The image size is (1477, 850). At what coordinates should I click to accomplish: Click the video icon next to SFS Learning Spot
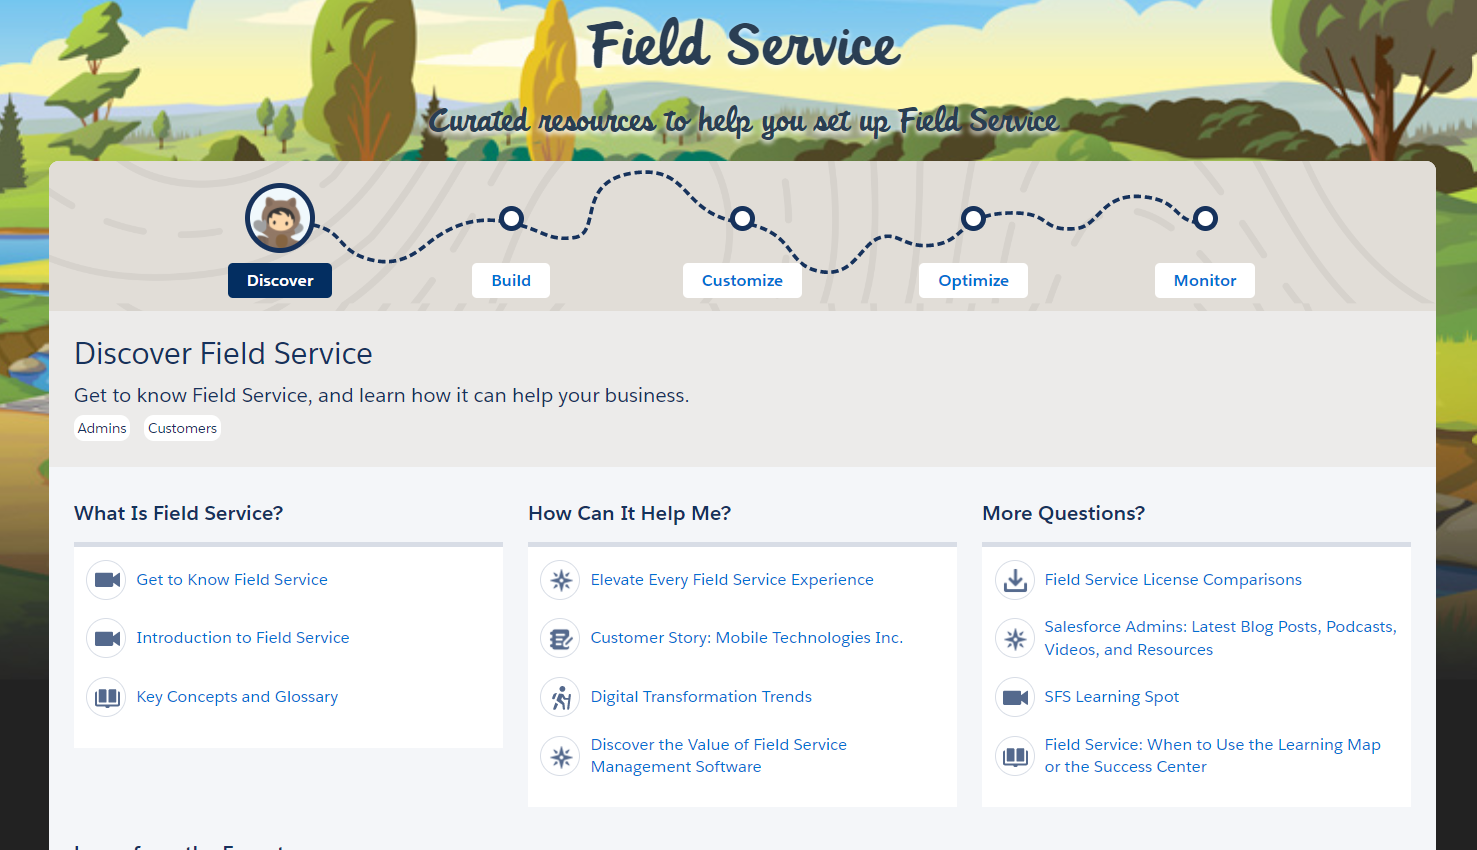click(x=1015, y=697)
